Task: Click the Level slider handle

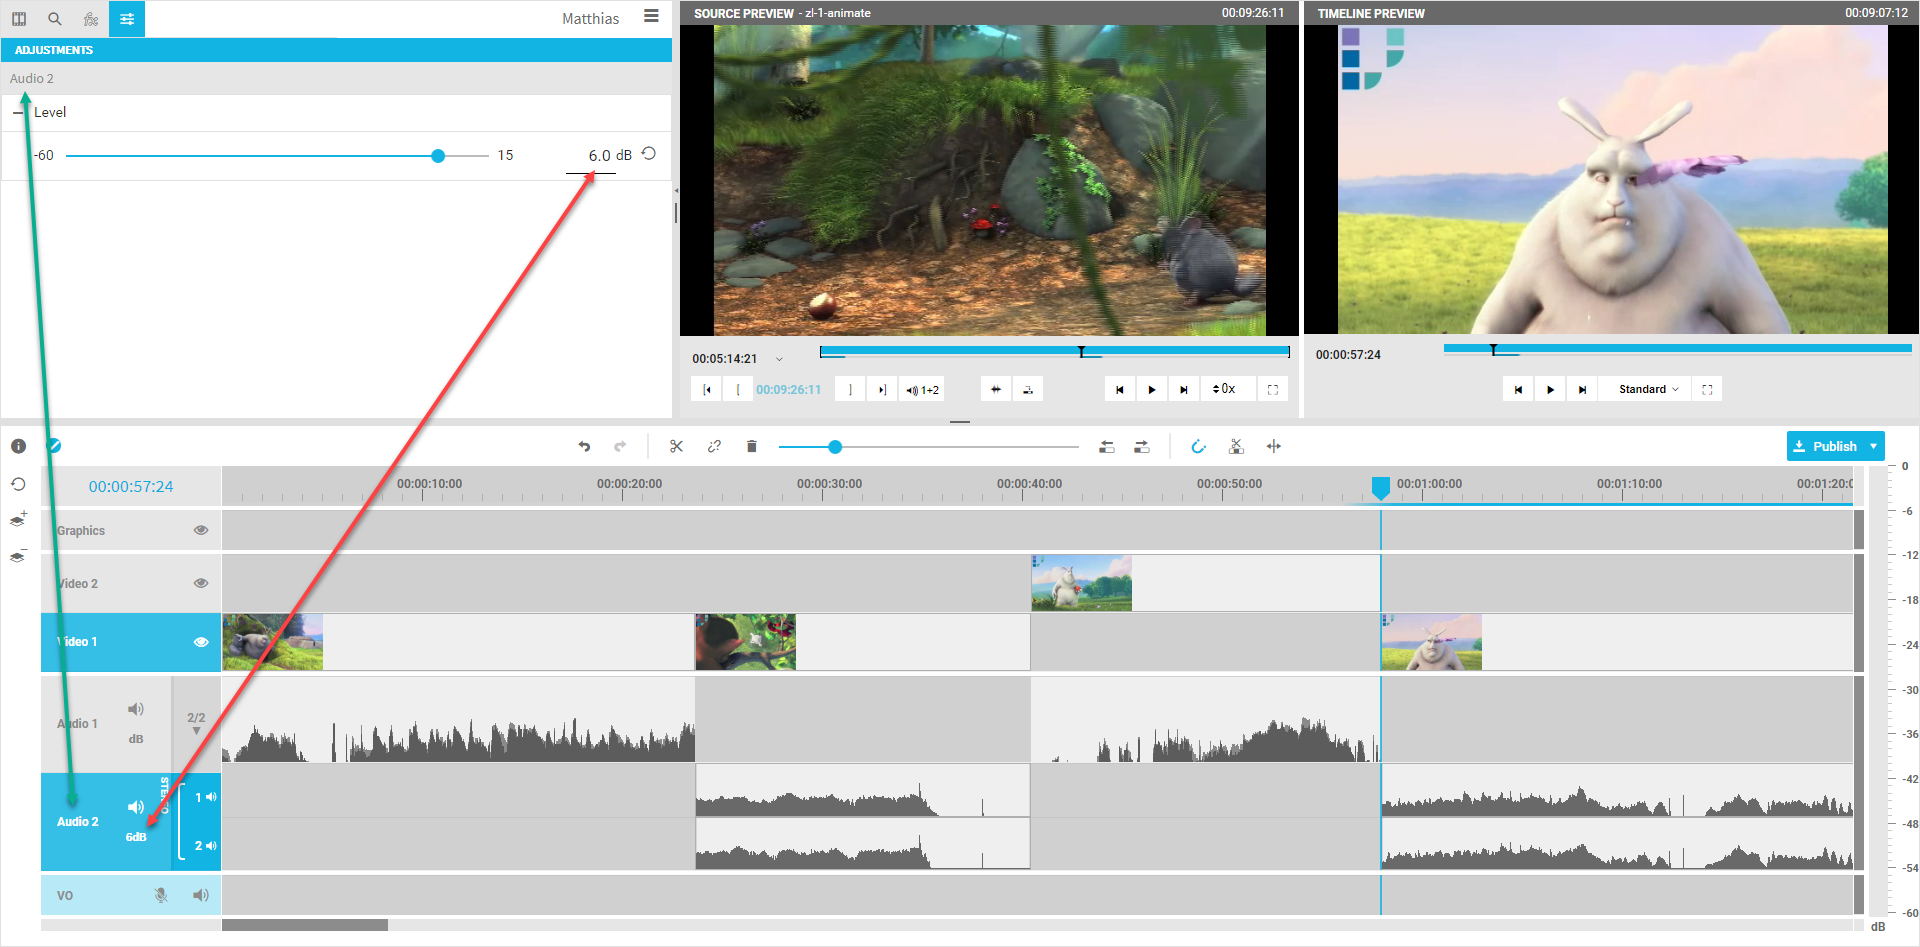Action: click(438, 156)
